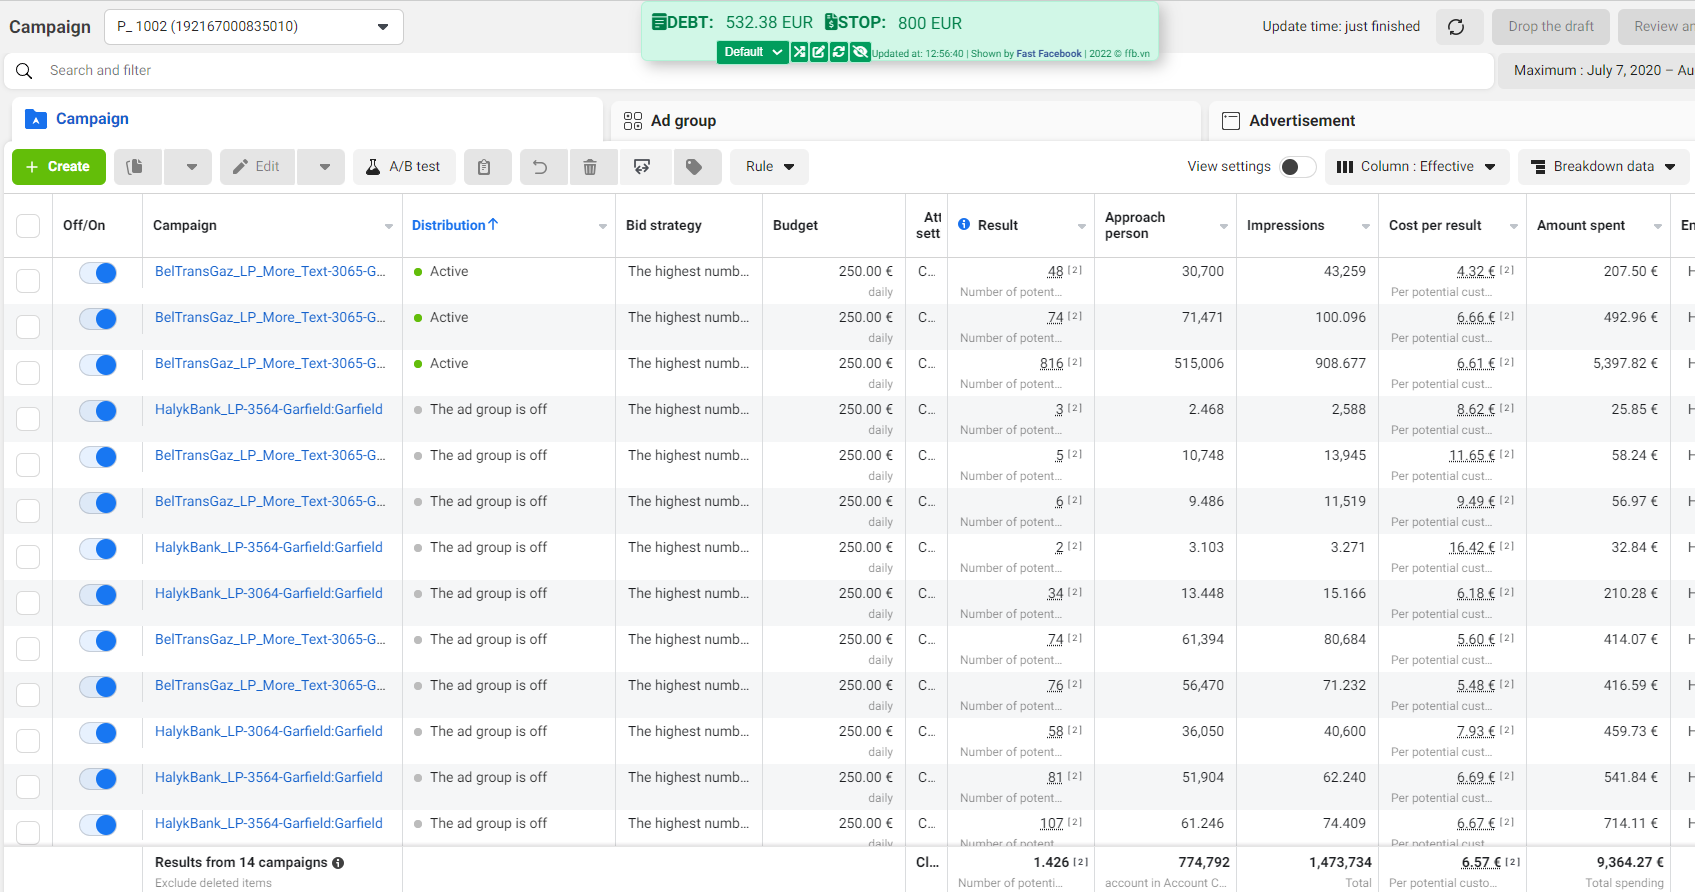Click the 6.57 € total cost per result
Image resolution: width=1695 pixels, height=892 pixels.
tap(1479, 863)
